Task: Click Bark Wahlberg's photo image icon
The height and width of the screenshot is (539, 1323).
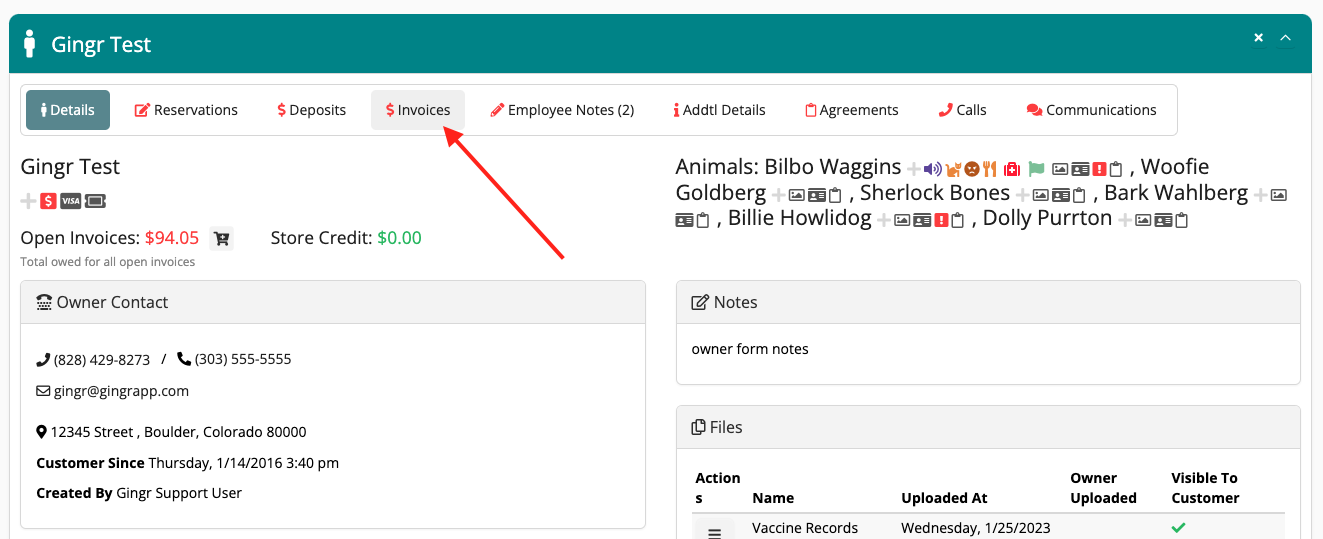Action: click(1278, 195)
